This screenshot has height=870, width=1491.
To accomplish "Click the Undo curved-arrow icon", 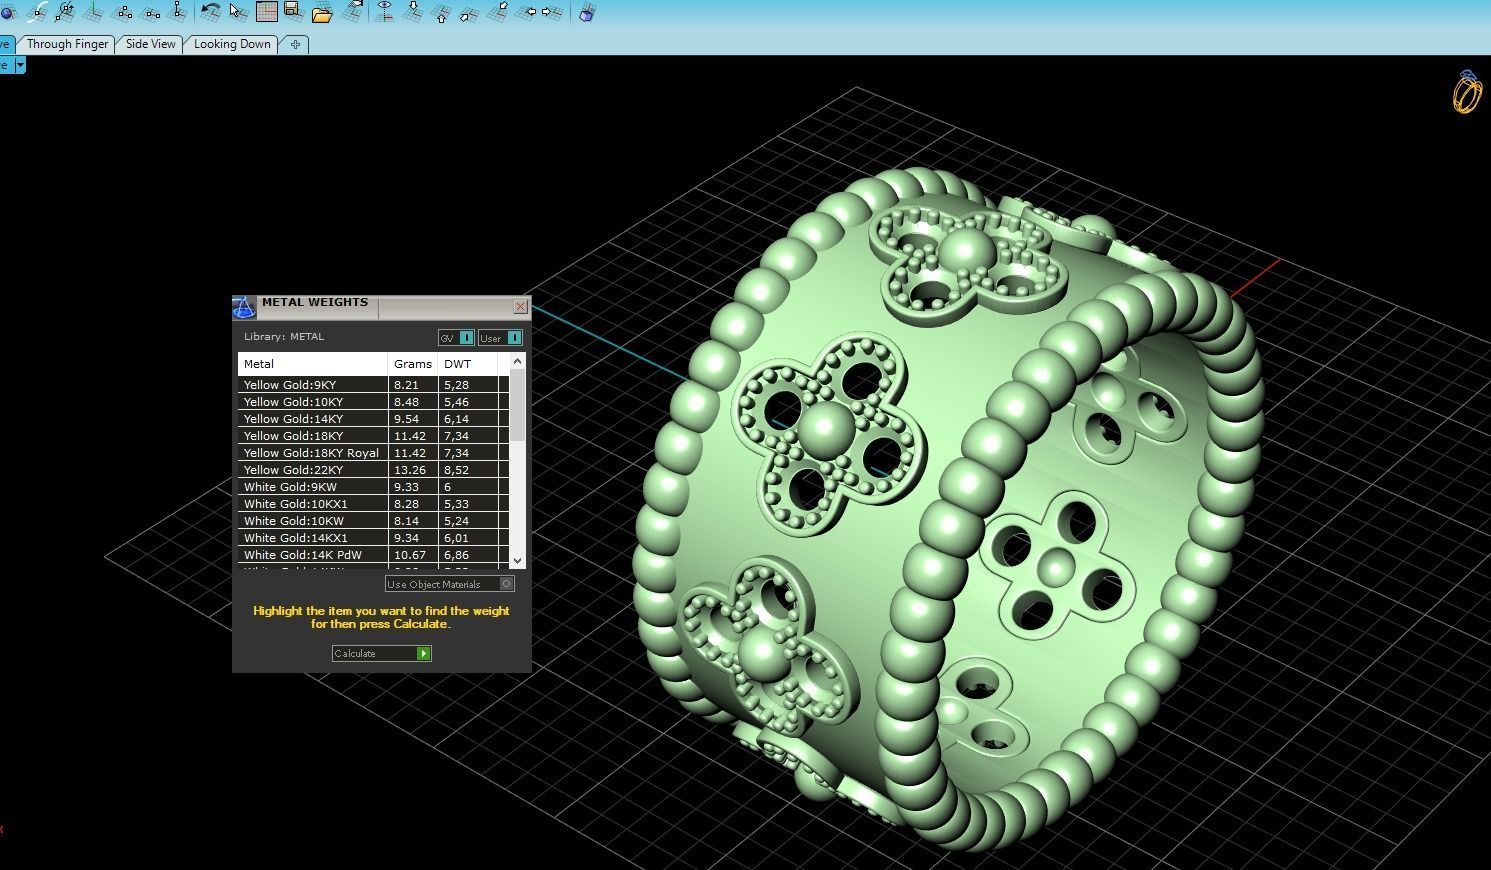I will [x=211, y=12].
